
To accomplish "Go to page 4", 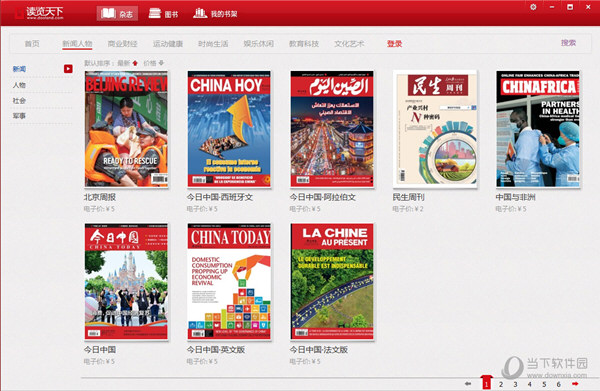I will coord(530,384).
